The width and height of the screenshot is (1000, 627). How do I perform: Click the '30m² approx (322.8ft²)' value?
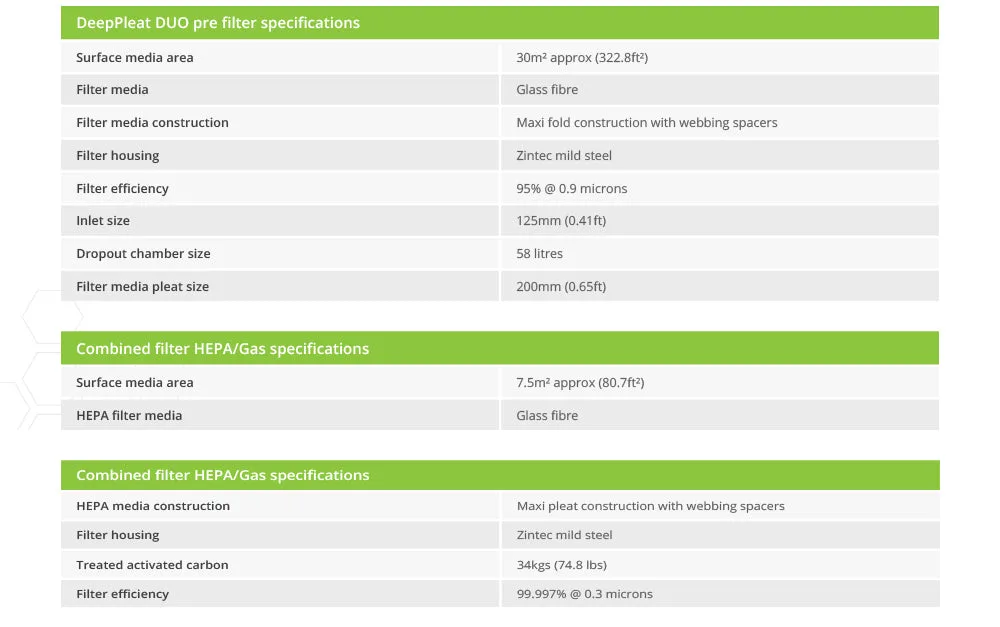pos(582,57)
